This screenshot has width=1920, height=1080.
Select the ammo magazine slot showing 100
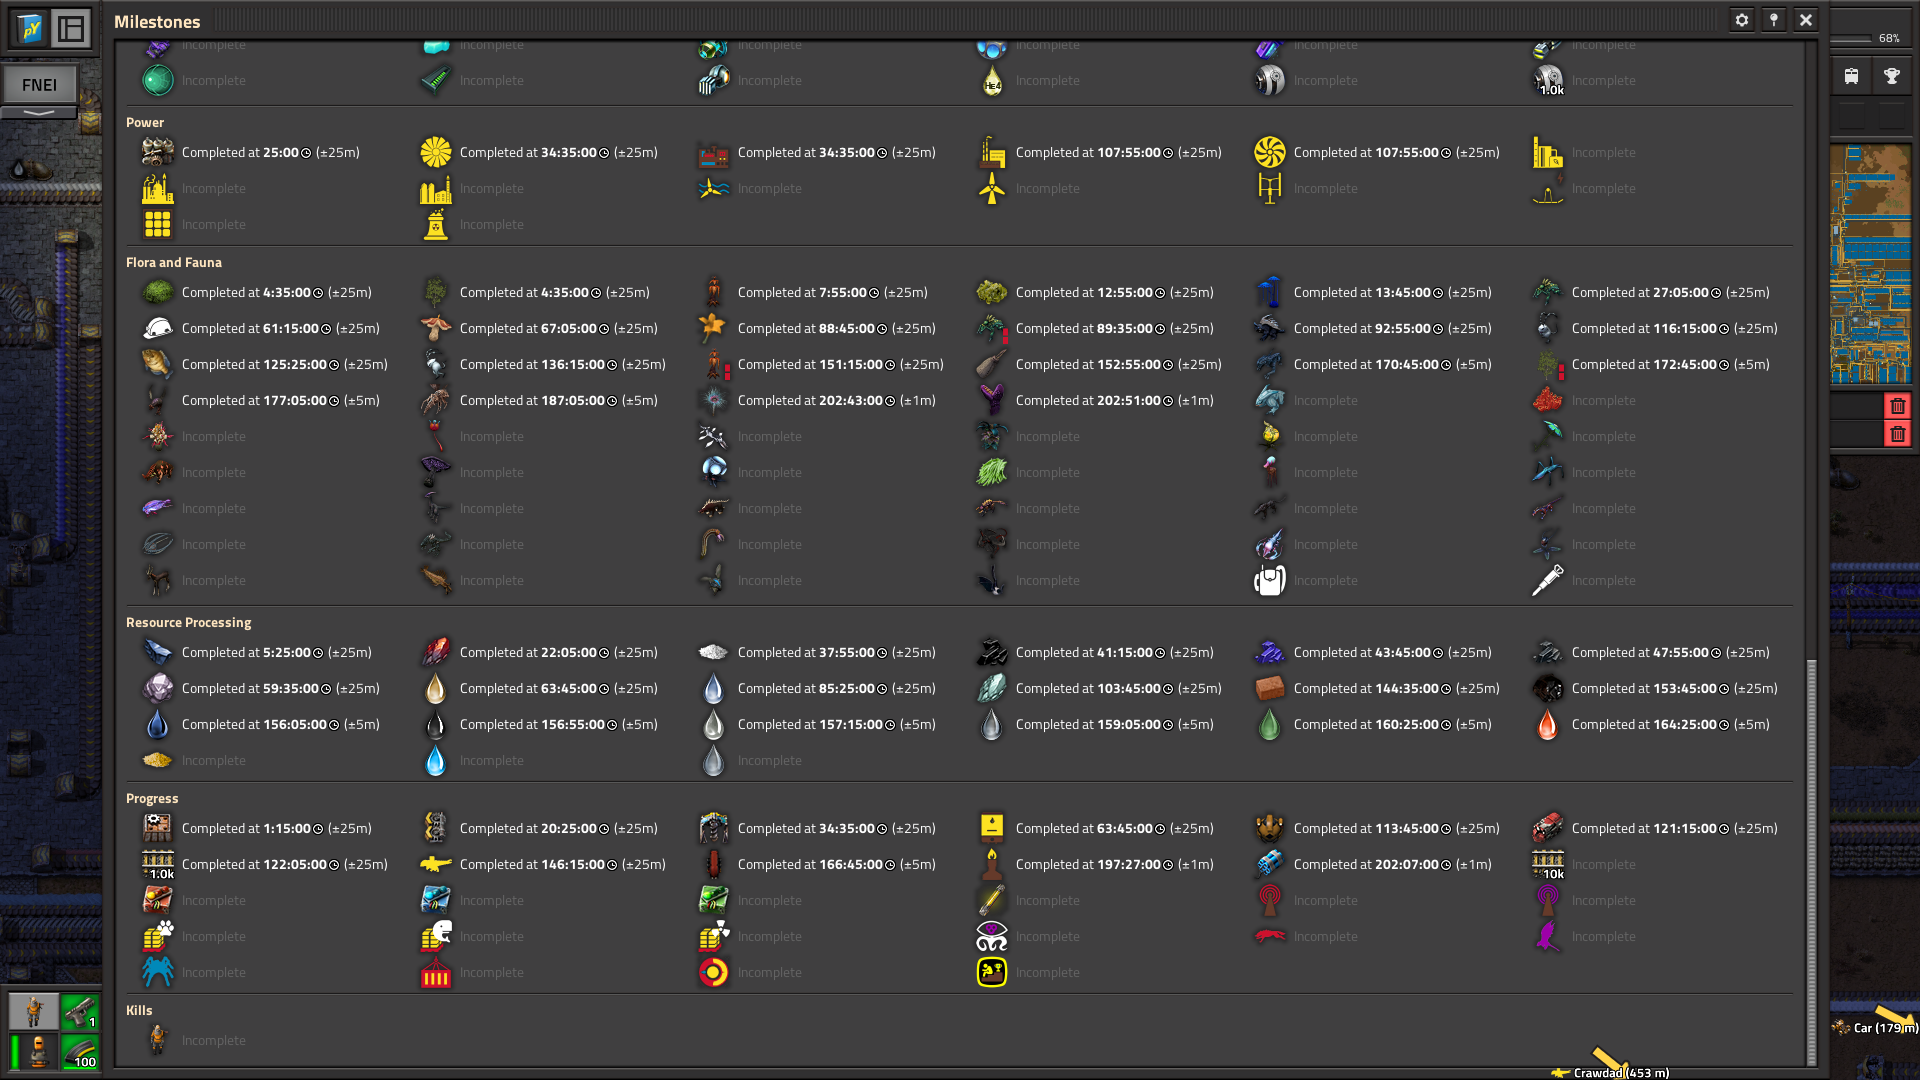pos(80,1052)
